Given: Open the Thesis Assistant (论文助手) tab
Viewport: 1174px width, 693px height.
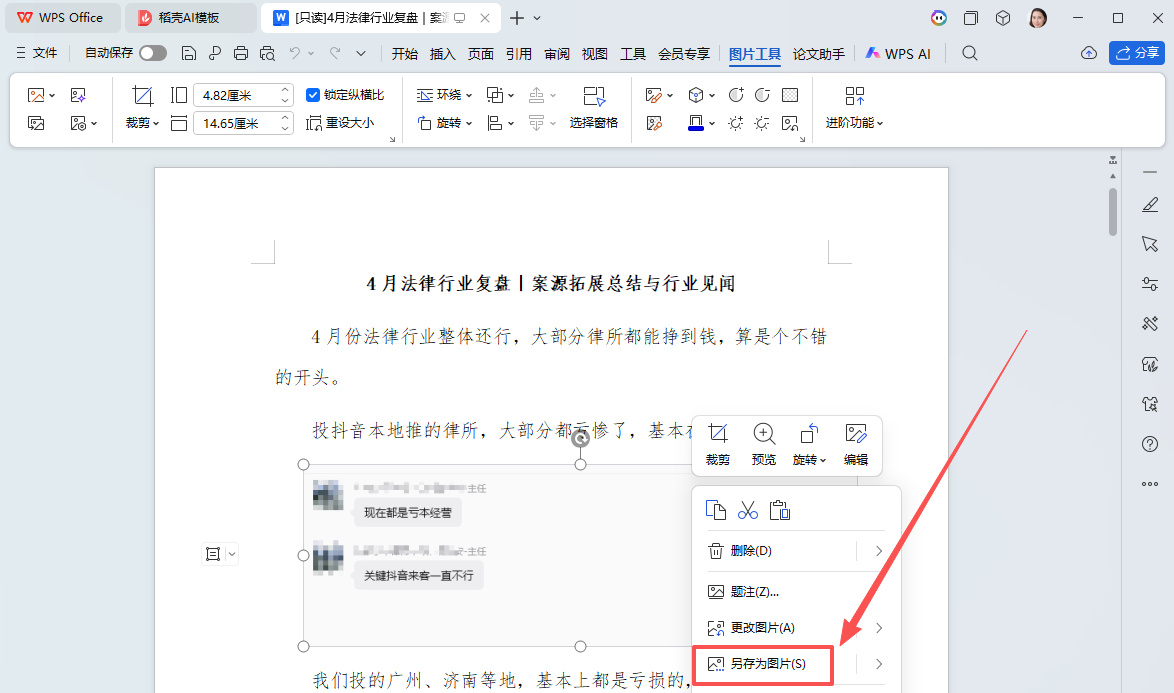Looking at the screenshot, I should 818,54.
